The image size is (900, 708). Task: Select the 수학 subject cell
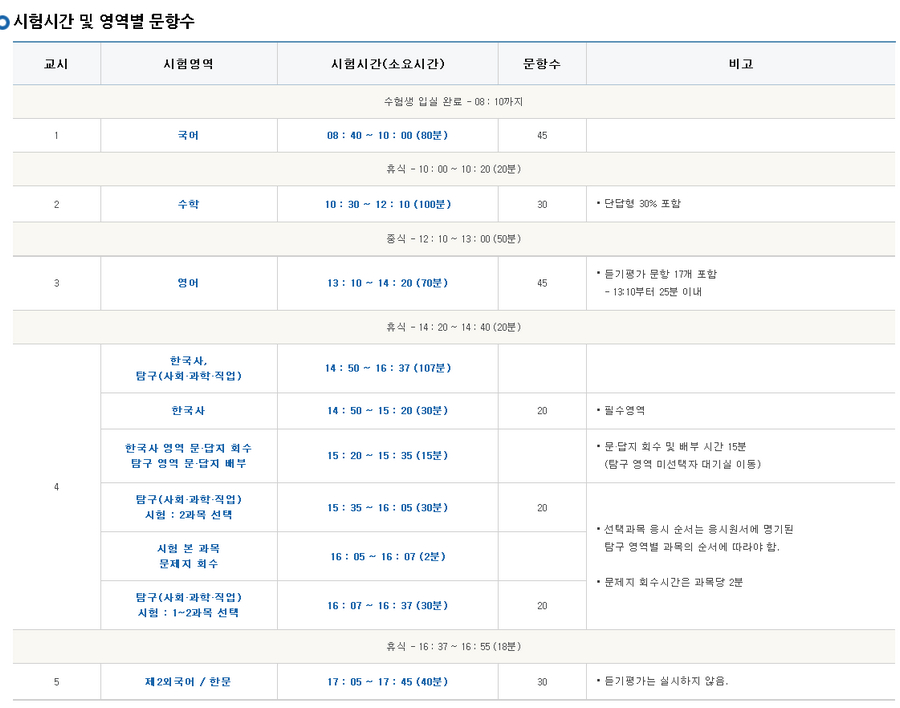coord(188,204)
